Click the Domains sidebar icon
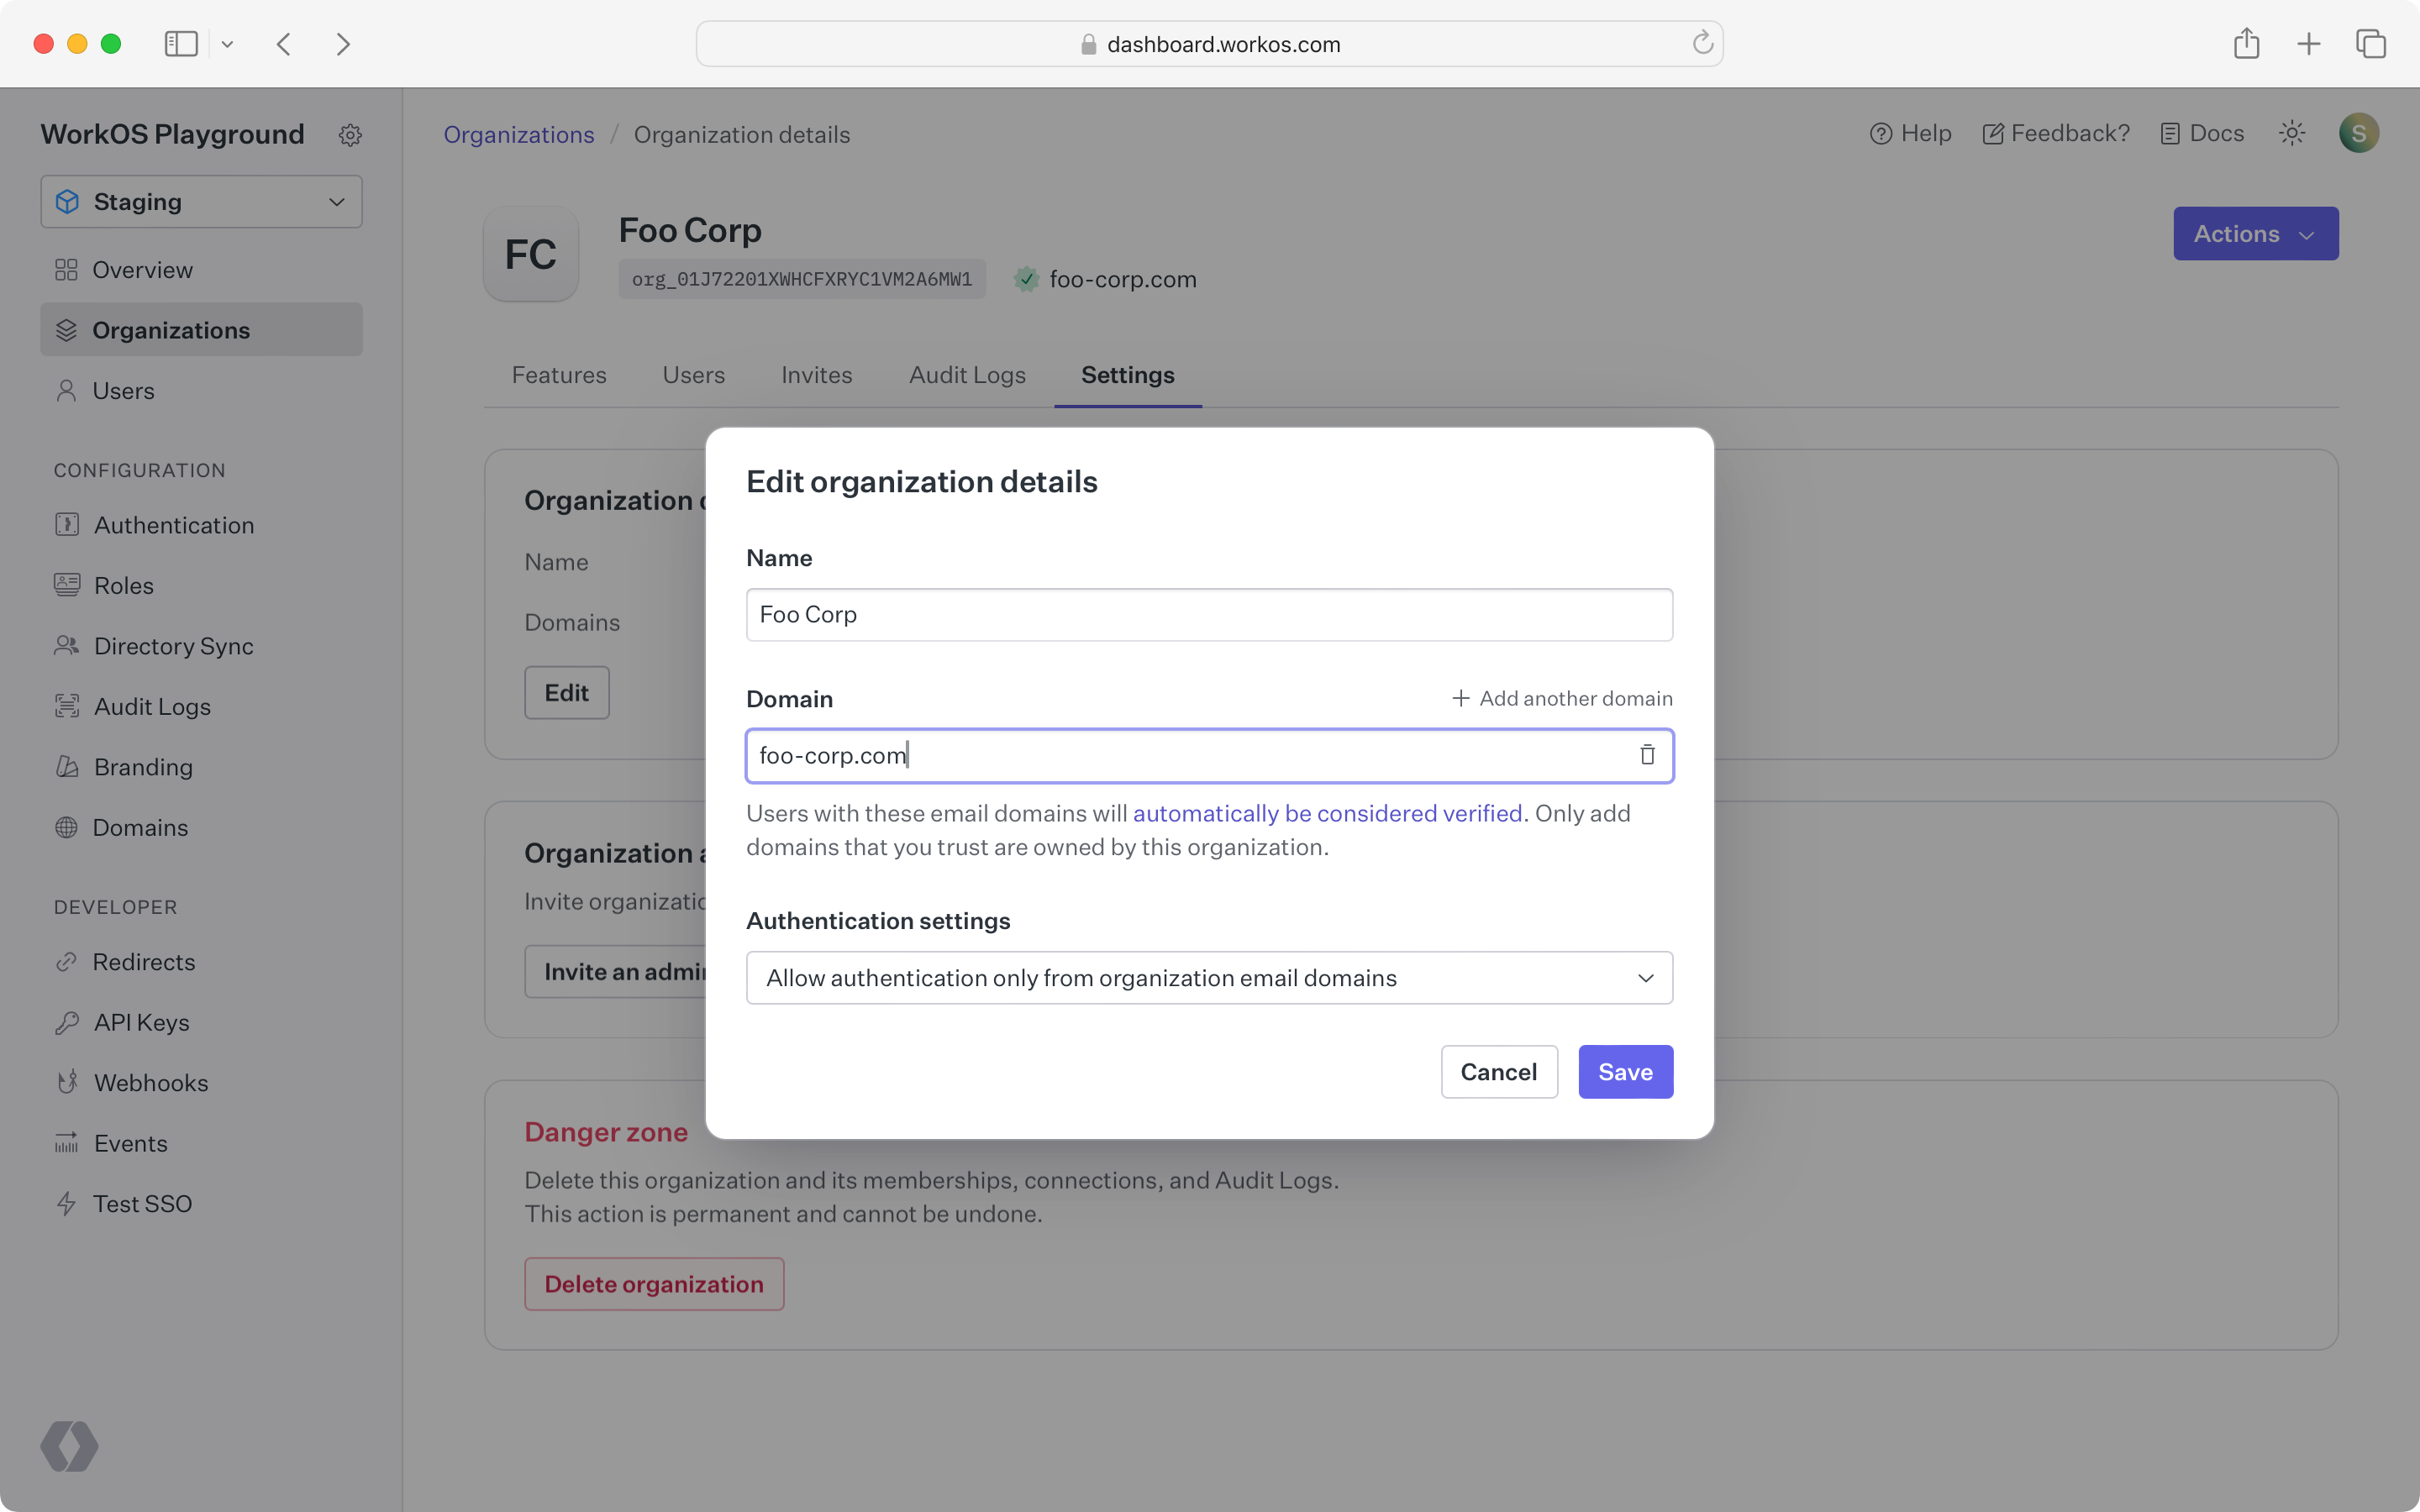This screenshot has height=1512, width=2420. pyautogui.click(x=66, y=826)
